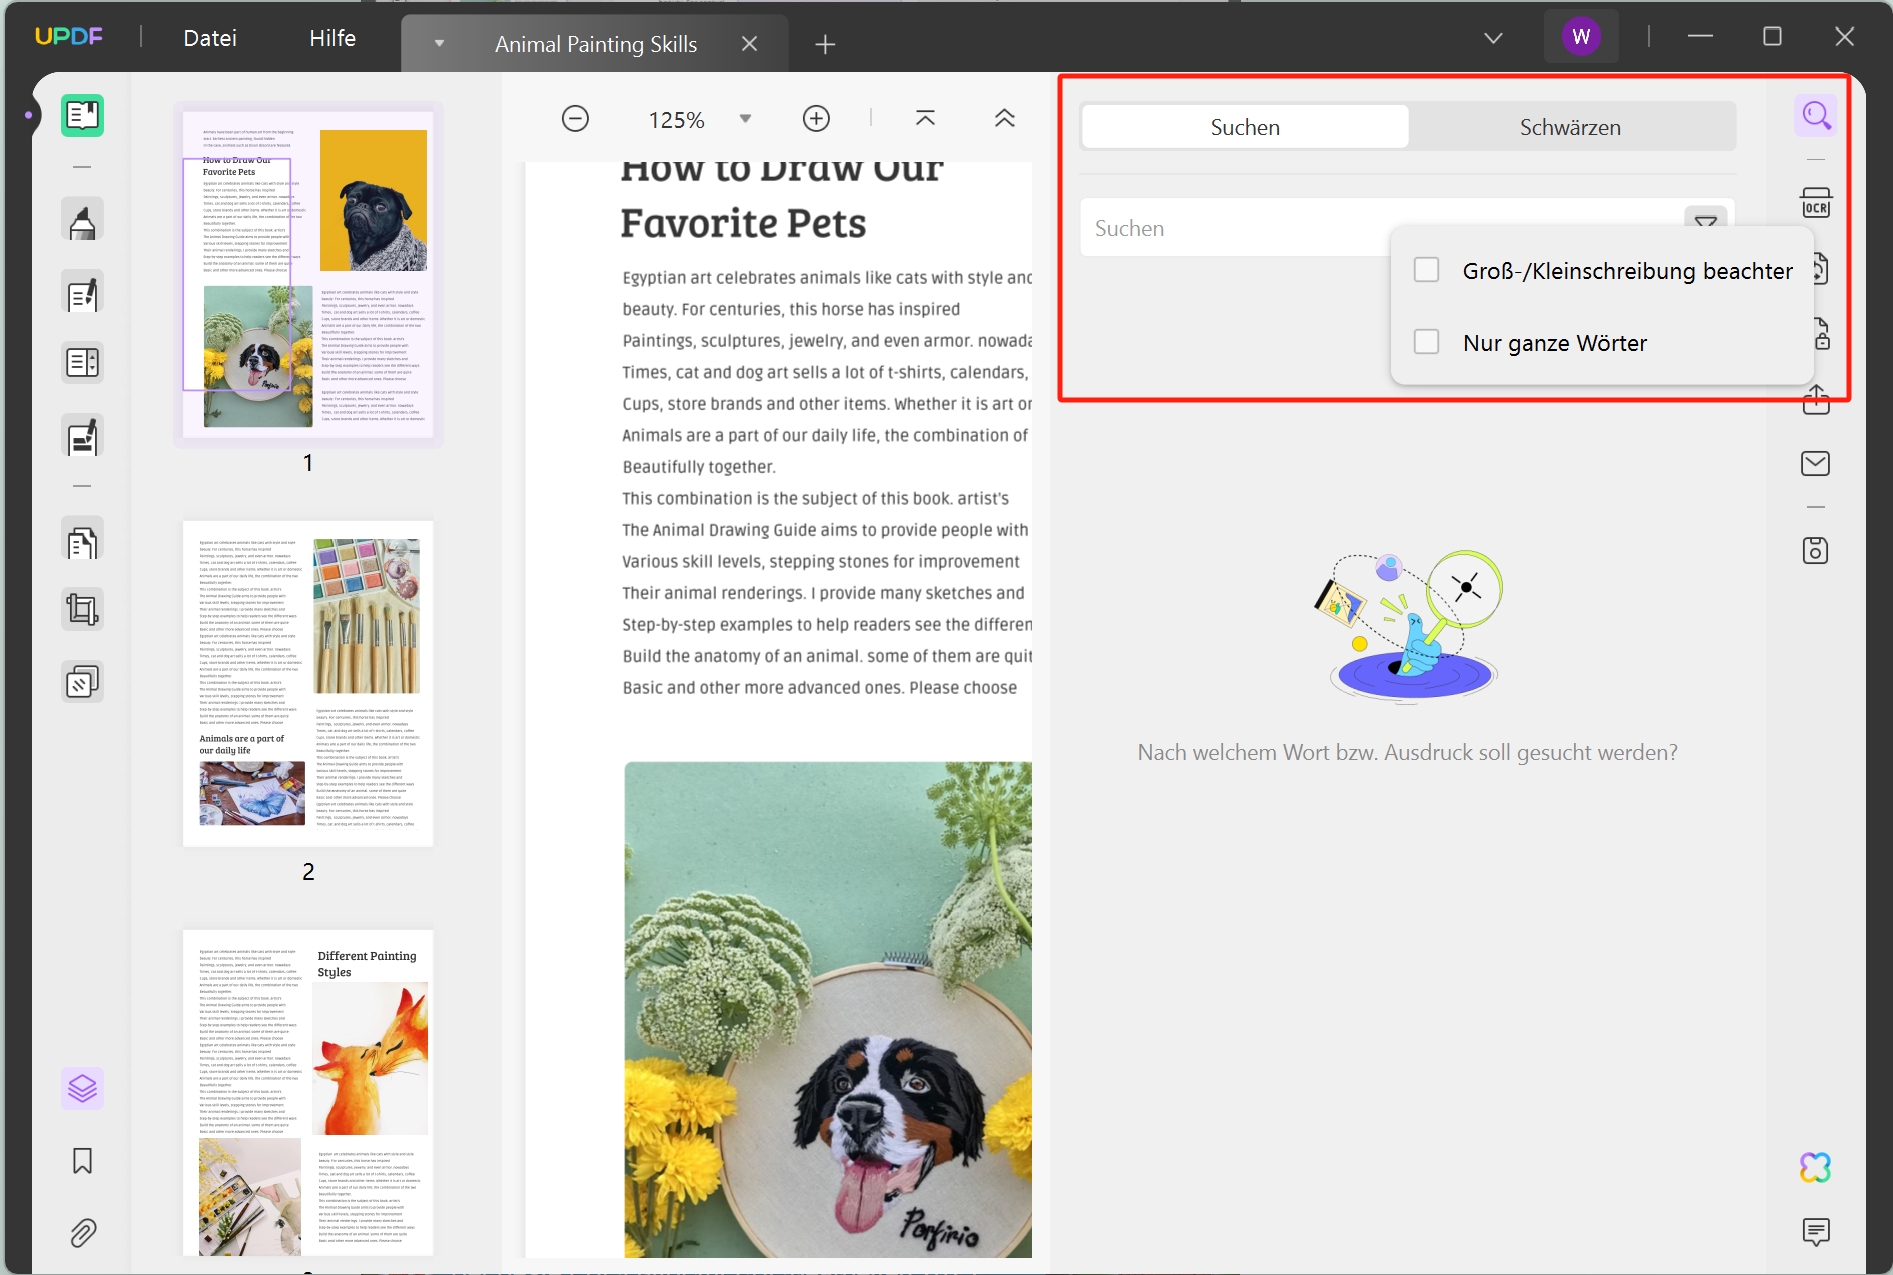This screenshot has height=1275, width=1893.
Task: Go to the previous page
Action: pos(1005,119)
